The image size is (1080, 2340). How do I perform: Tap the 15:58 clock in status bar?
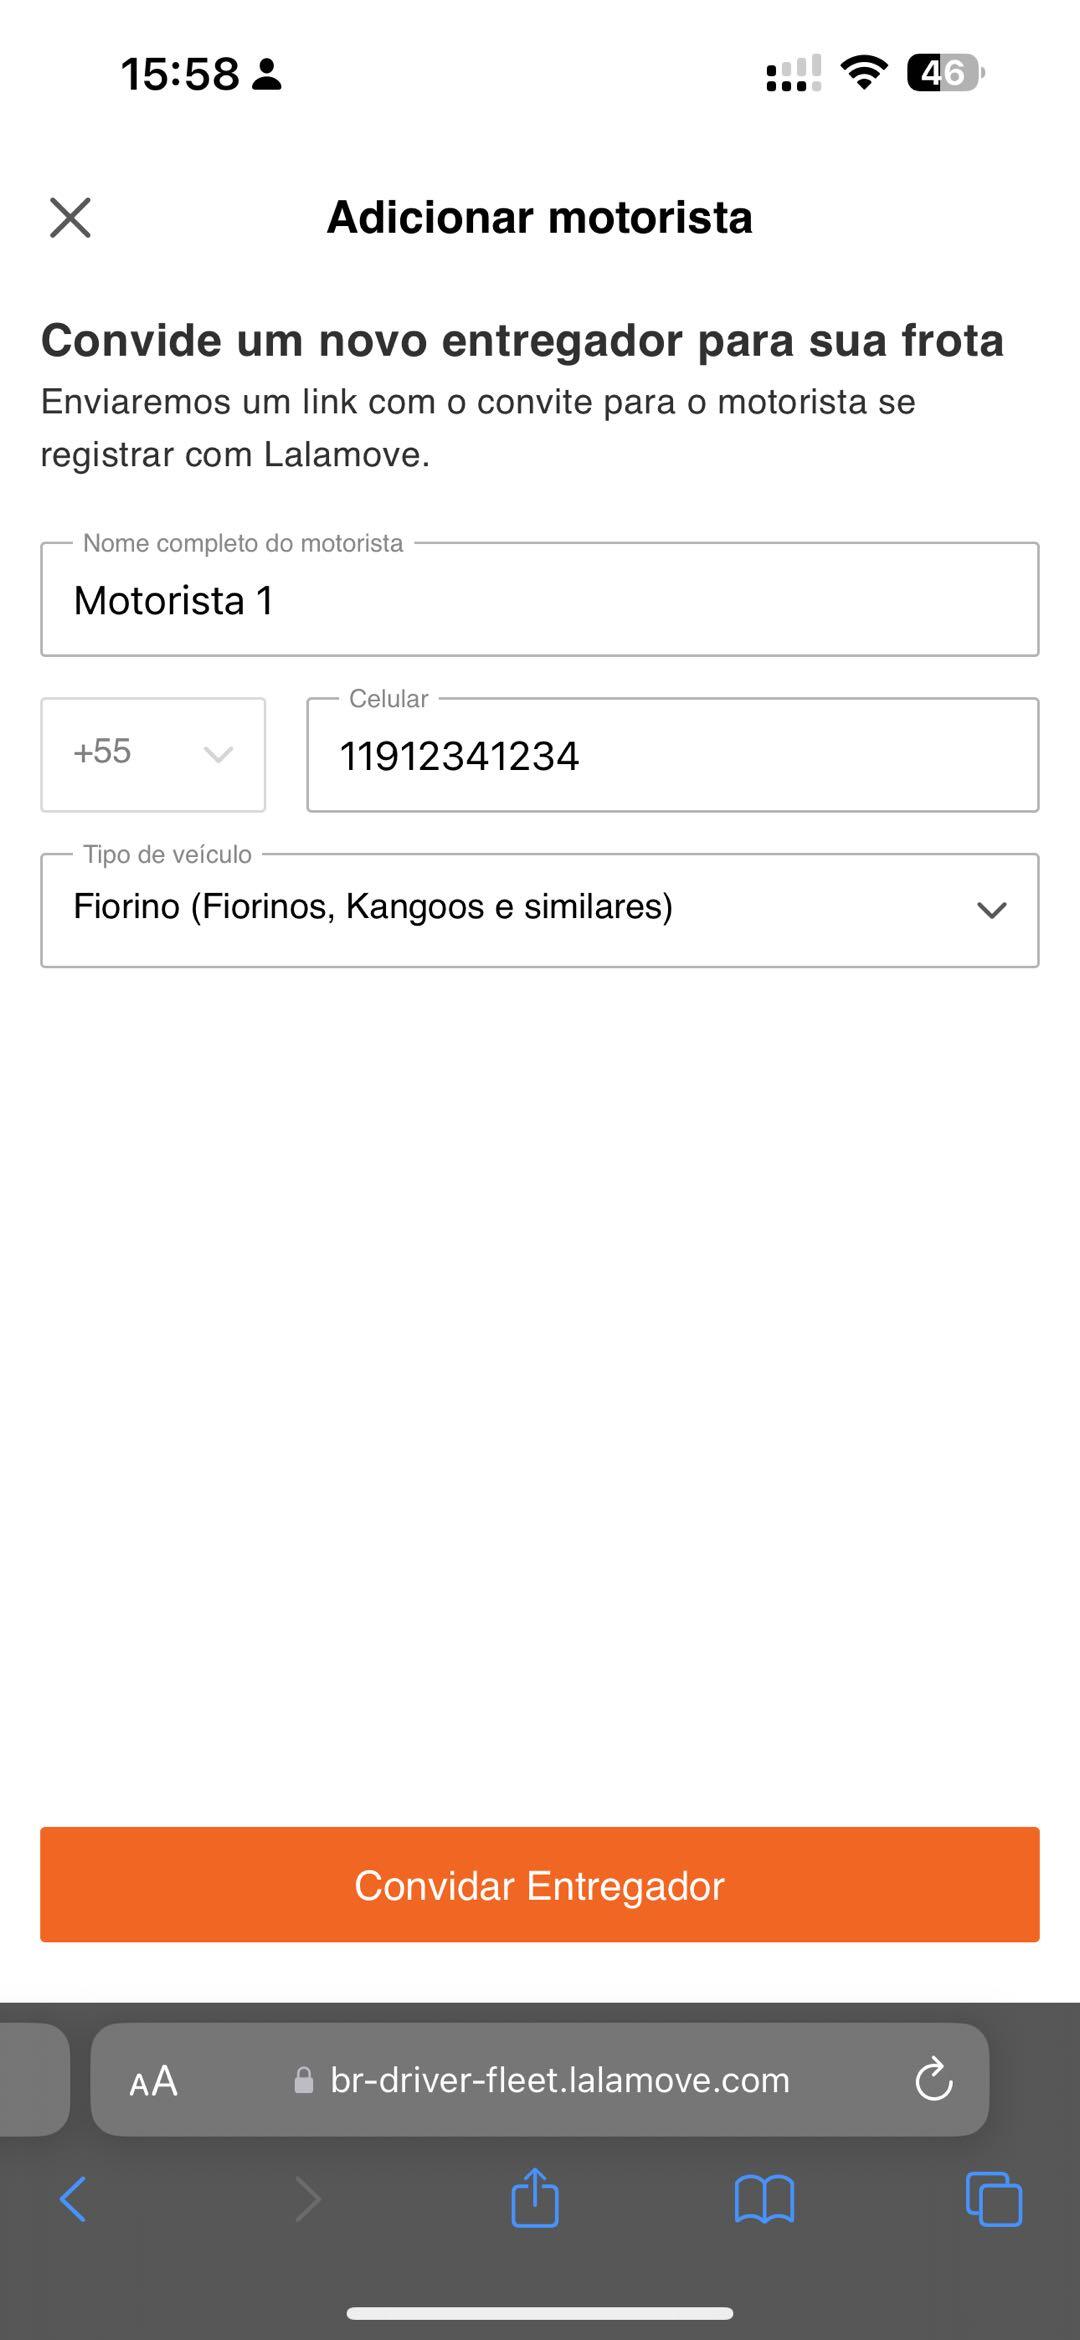(180, 74)
